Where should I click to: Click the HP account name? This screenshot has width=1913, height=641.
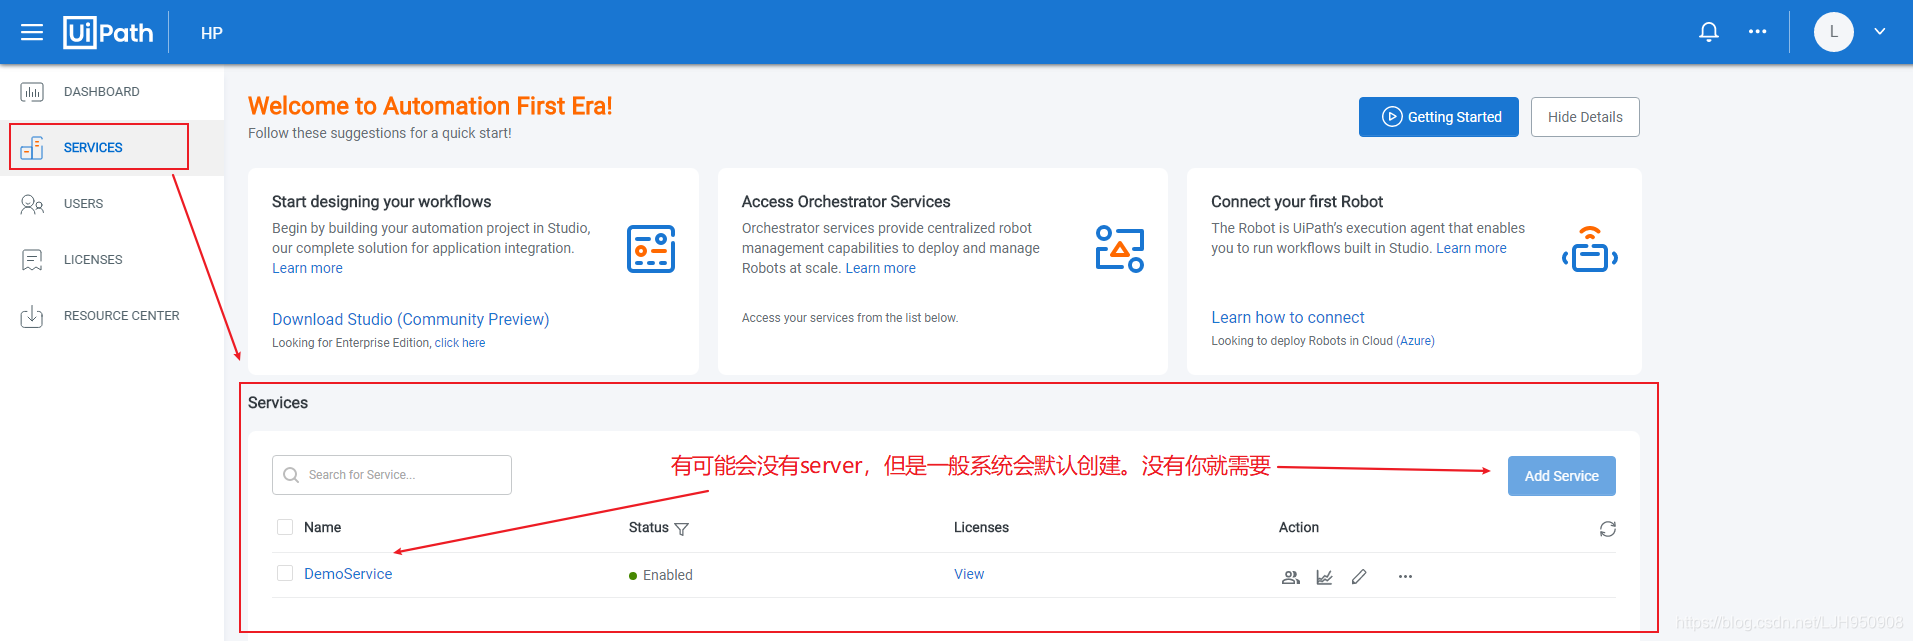tap(211, 33)
